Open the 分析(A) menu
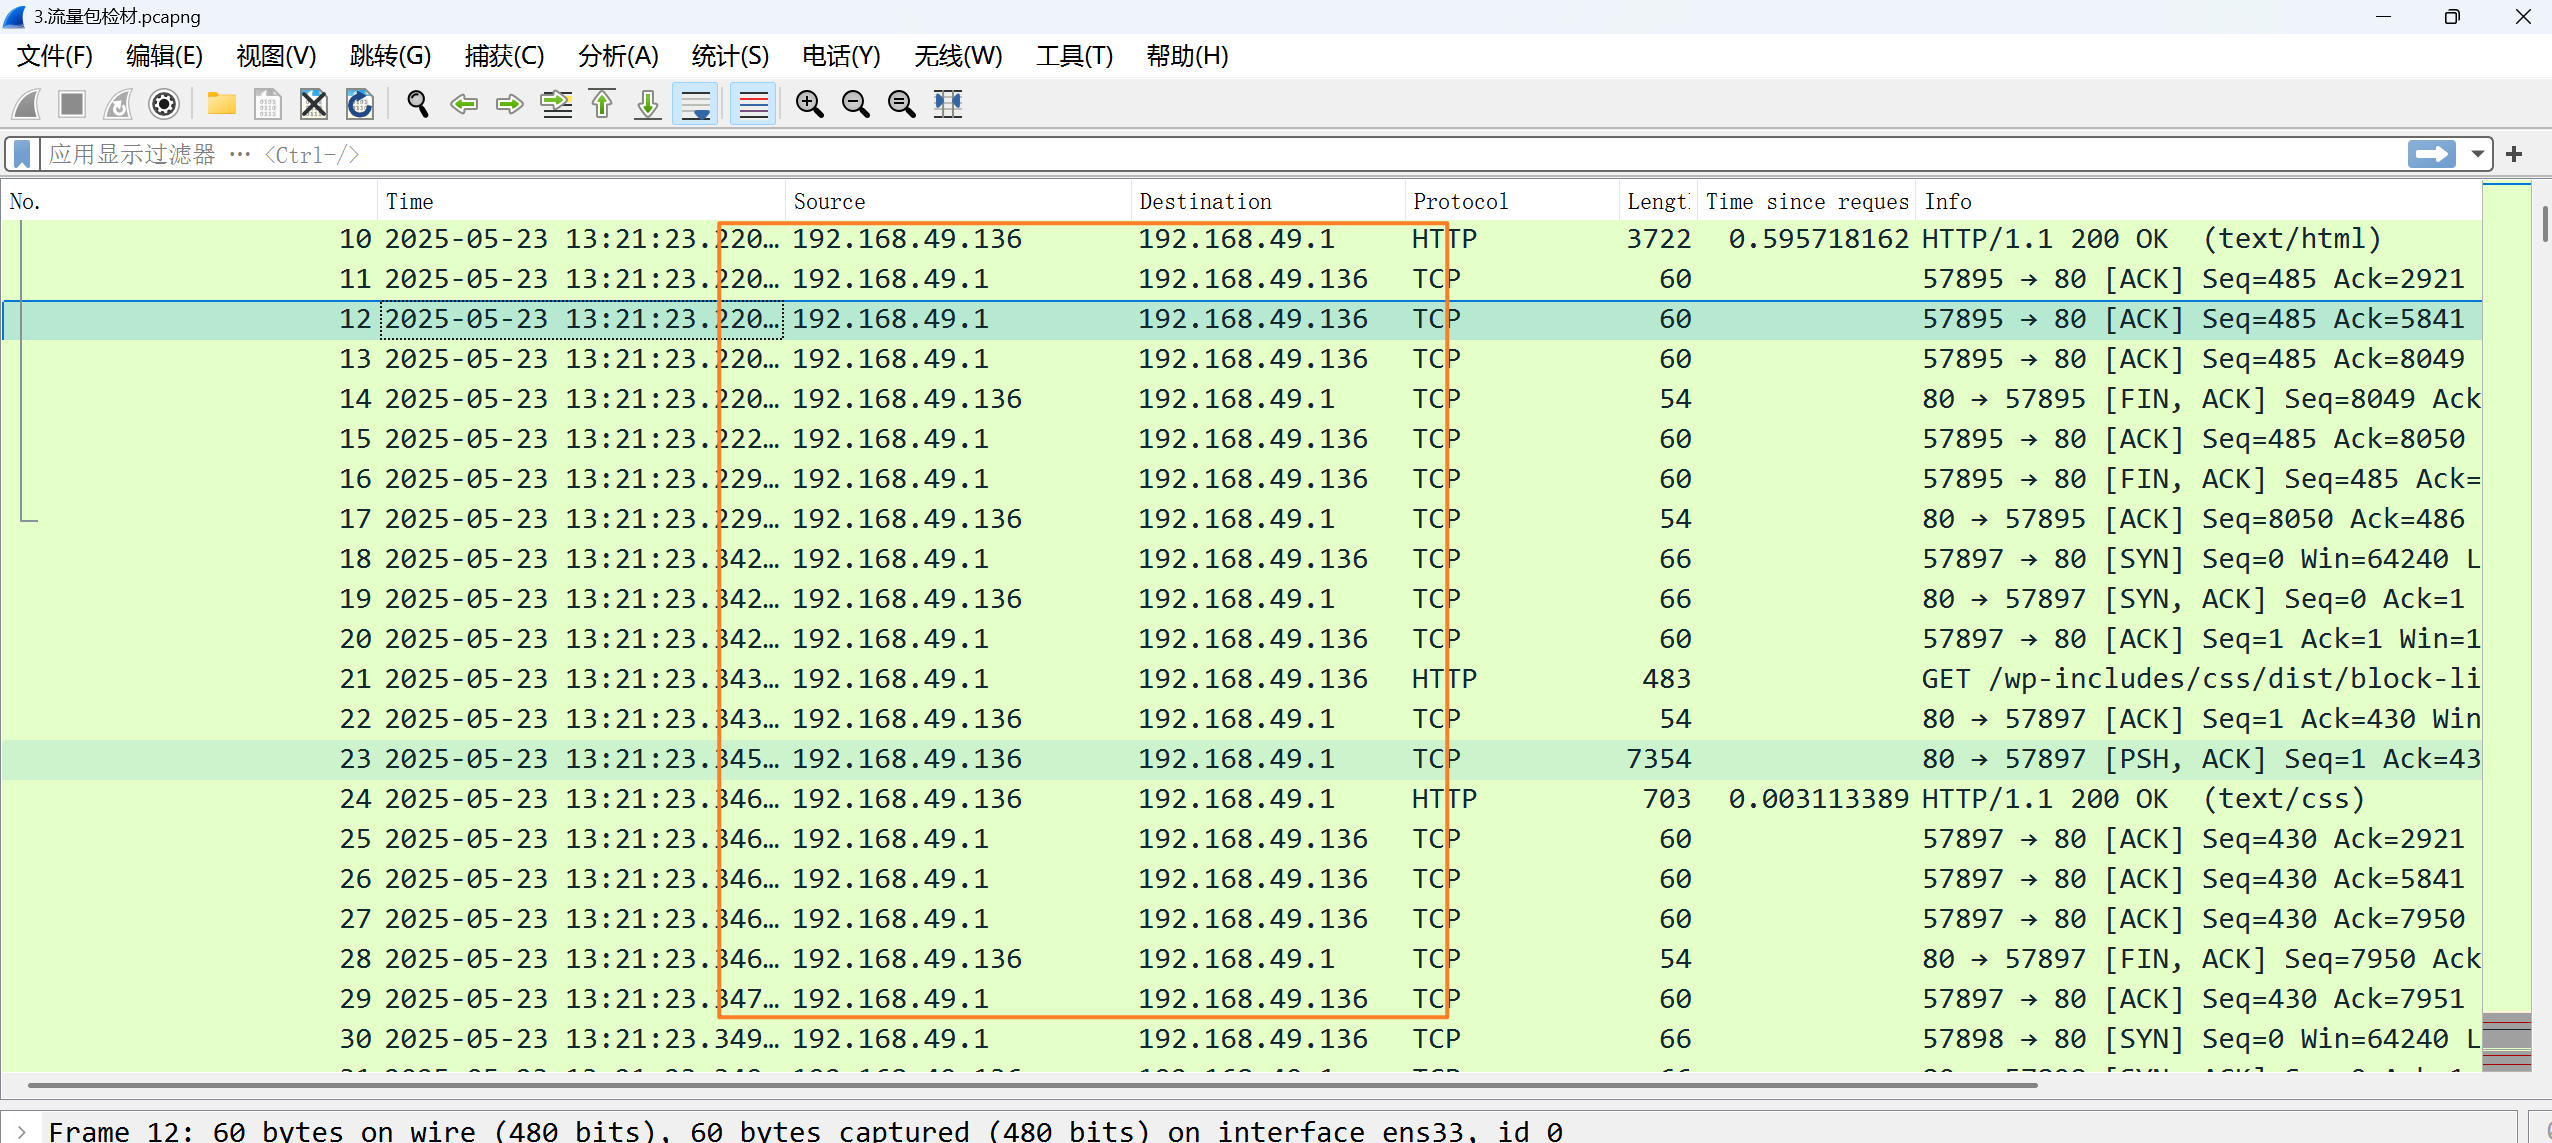The height and width of the screenshot is (1143, 2552). click(x=618, y=56)
